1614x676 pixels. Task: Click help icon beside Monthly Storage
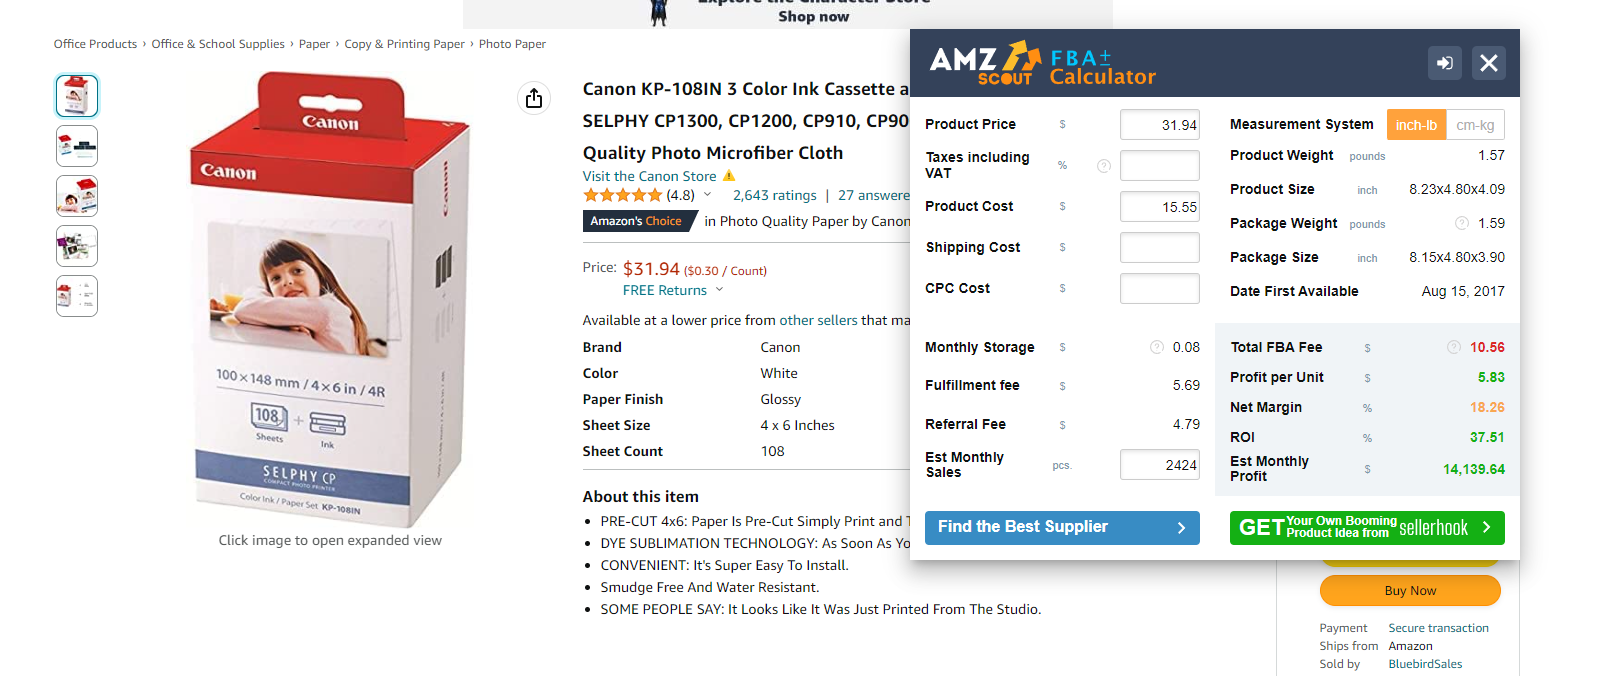[1156, 347]
